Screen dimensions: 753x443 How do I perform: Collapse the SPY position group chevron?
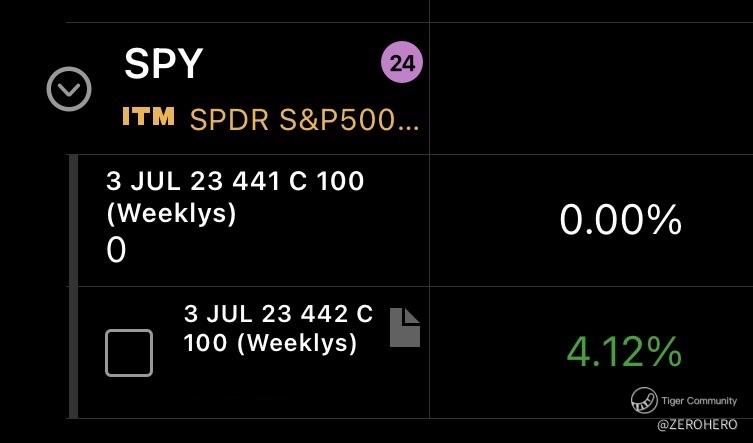coord(69,89)
